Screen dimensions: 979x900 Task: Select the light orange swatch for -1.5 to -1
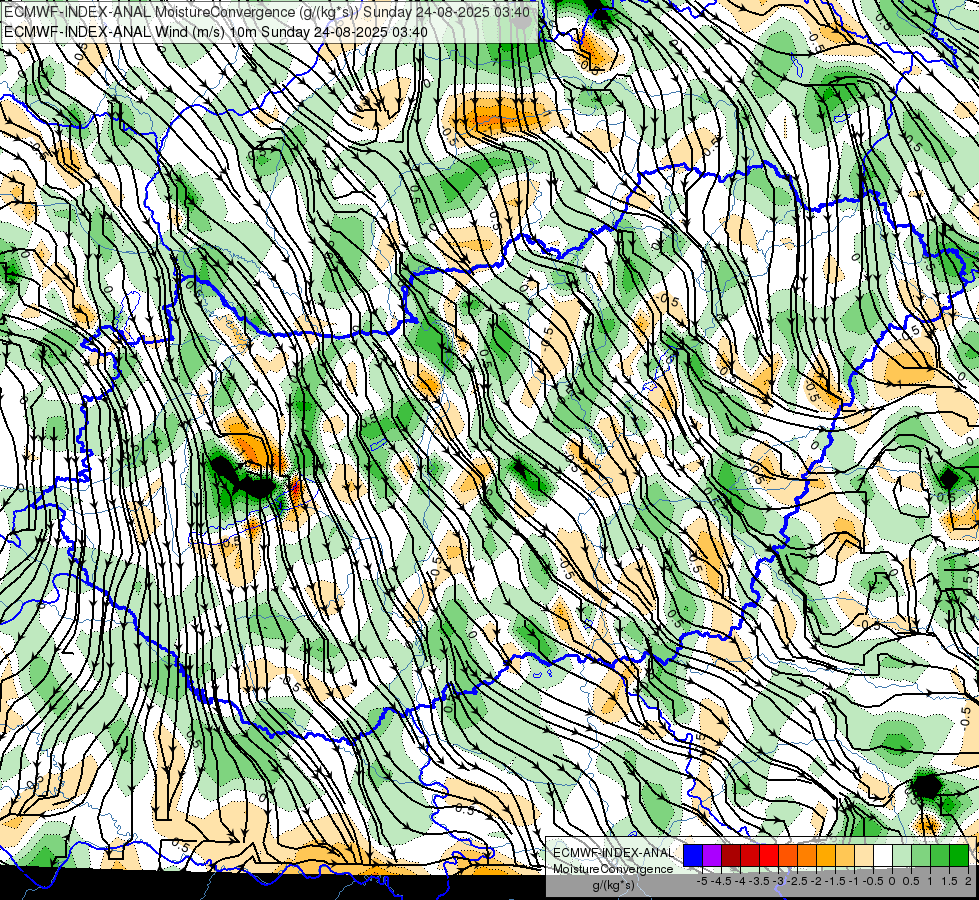pyautogui.click(x=845, y=855)
